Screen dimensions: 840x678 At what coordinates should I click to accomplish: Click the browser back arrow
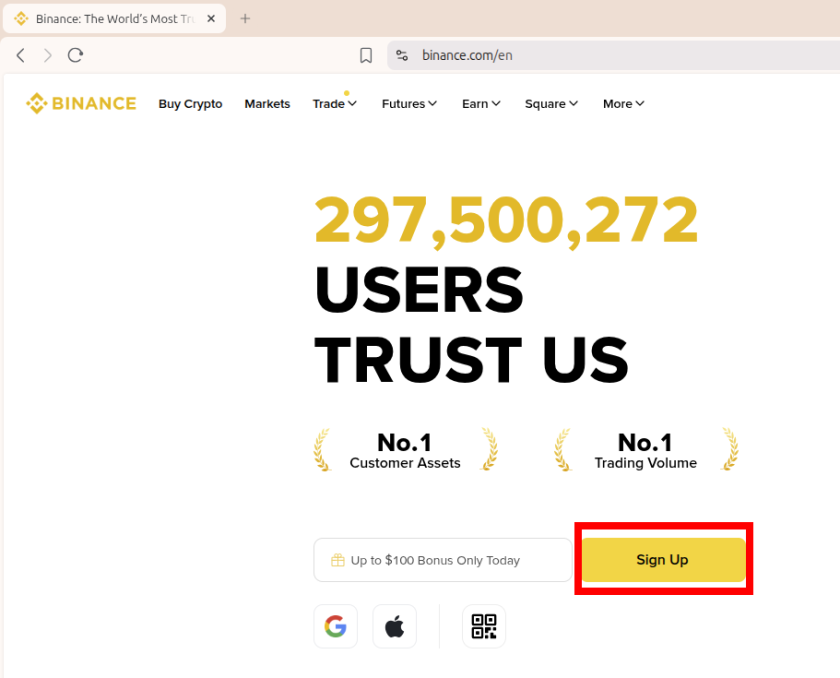(20, 55)
